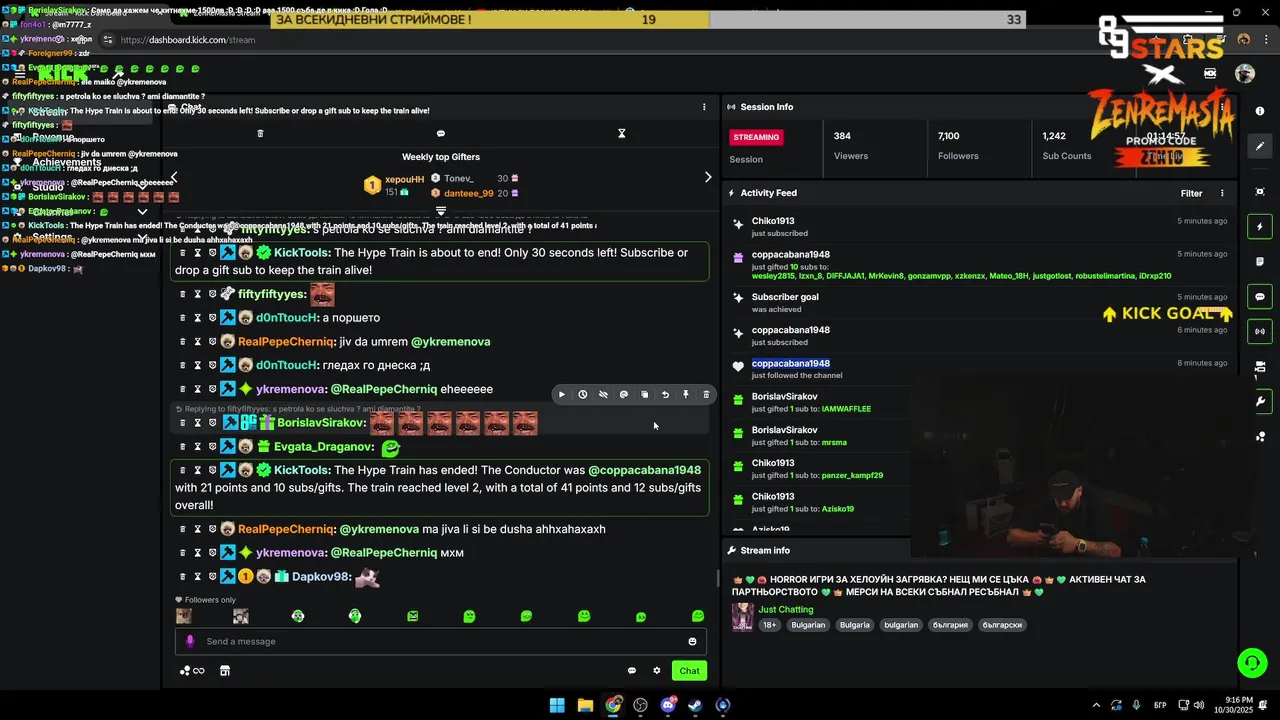The image size is (1280, 720).
Task: Click the chat panel scrollbar
Action: (717, 578)
